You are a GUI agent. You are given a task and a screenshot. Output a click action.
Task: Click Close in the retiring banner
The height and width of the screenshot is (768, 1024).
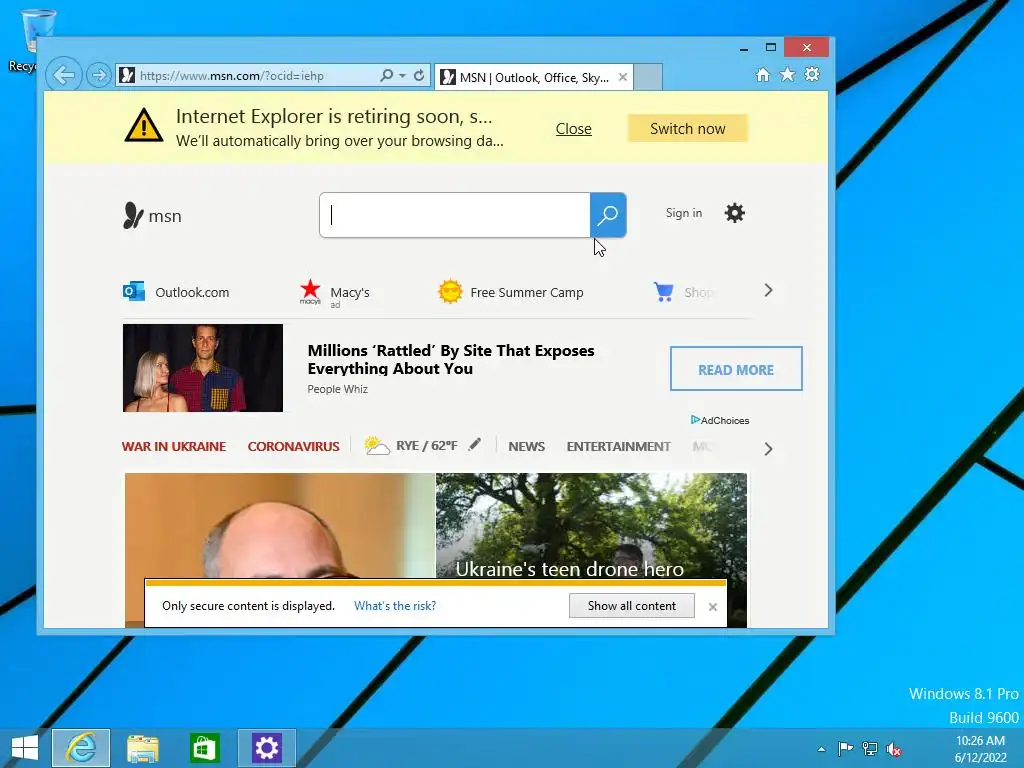[573, 129]
